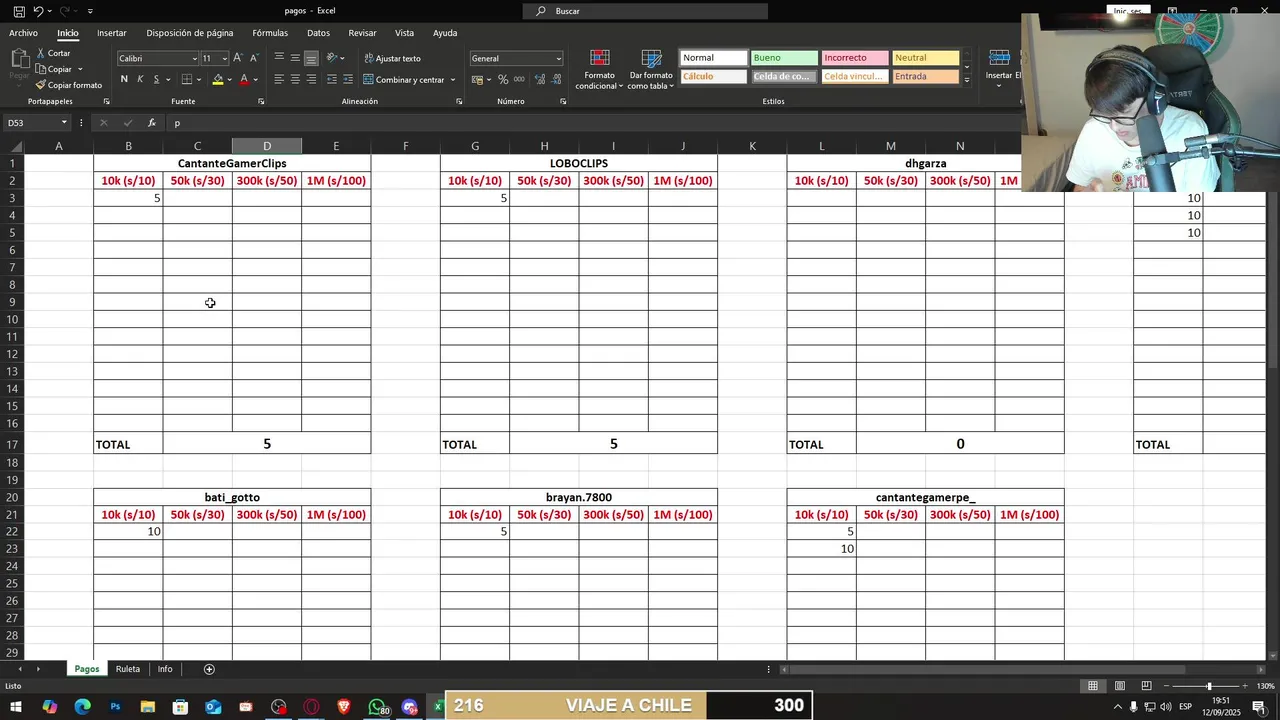Apply accounting number format icon

point(477,79)
